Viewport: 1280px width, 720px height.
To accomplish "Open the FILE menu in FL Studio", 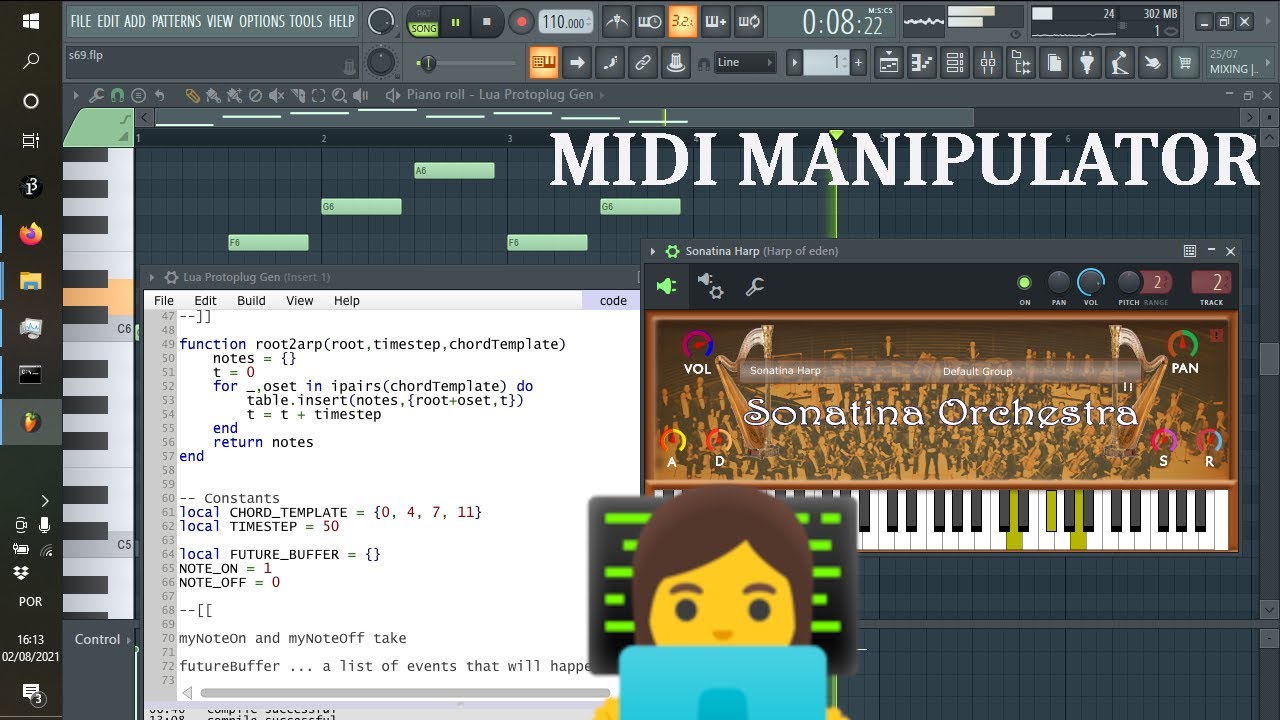I will [x=81, y=21].
